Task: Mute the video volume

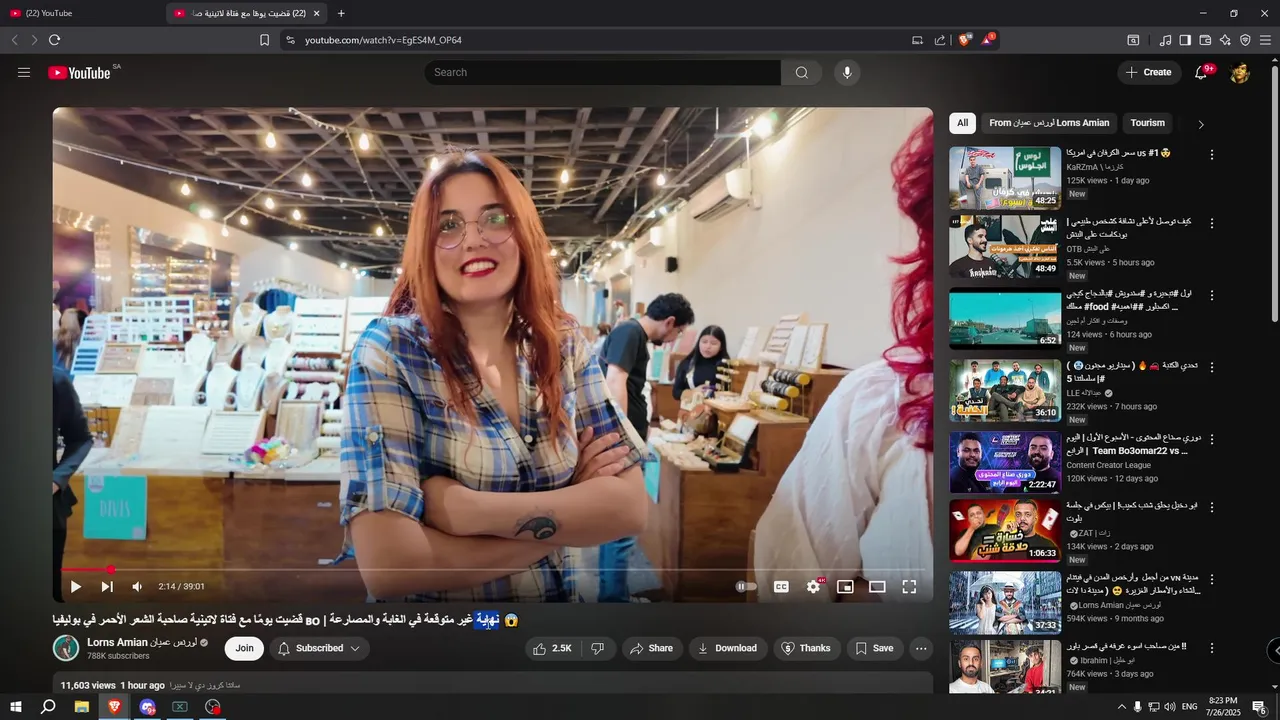Action: coord(137,587)
